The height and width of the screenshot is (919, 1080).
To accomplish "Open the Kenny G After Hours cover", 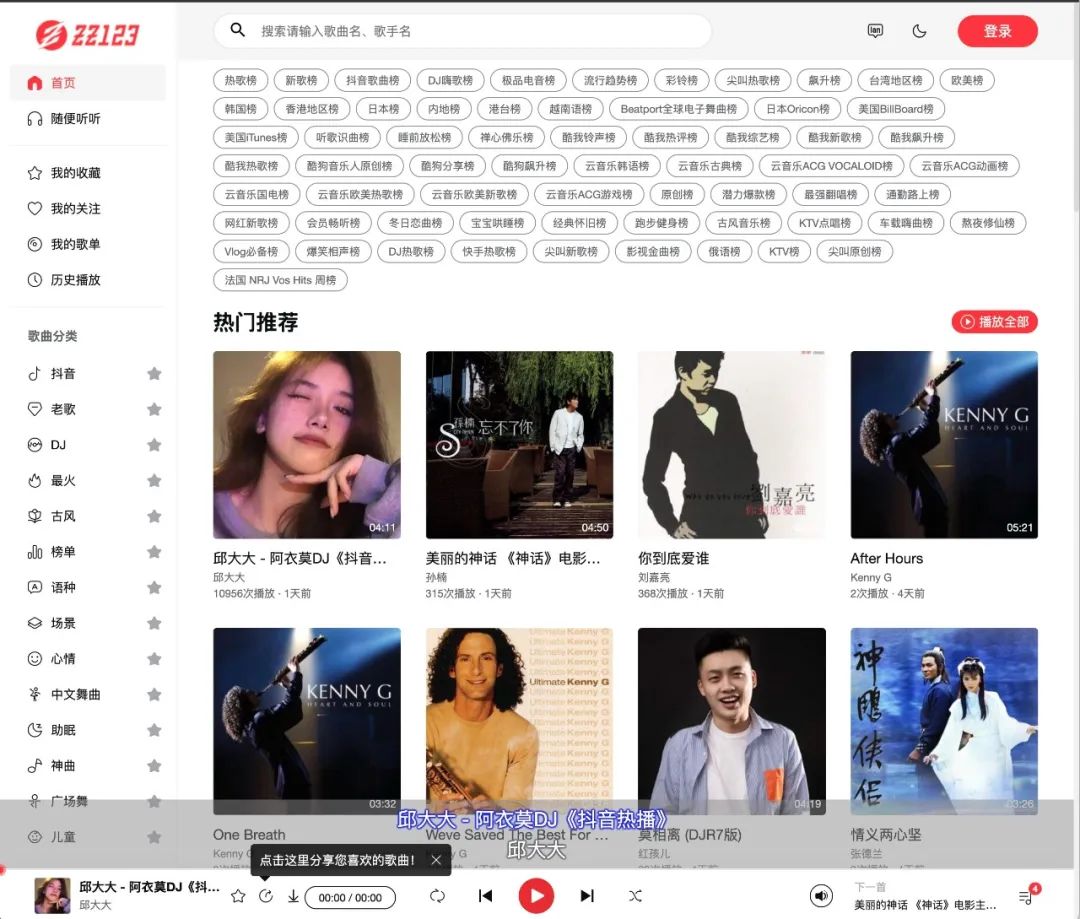I will click(944, 445).
